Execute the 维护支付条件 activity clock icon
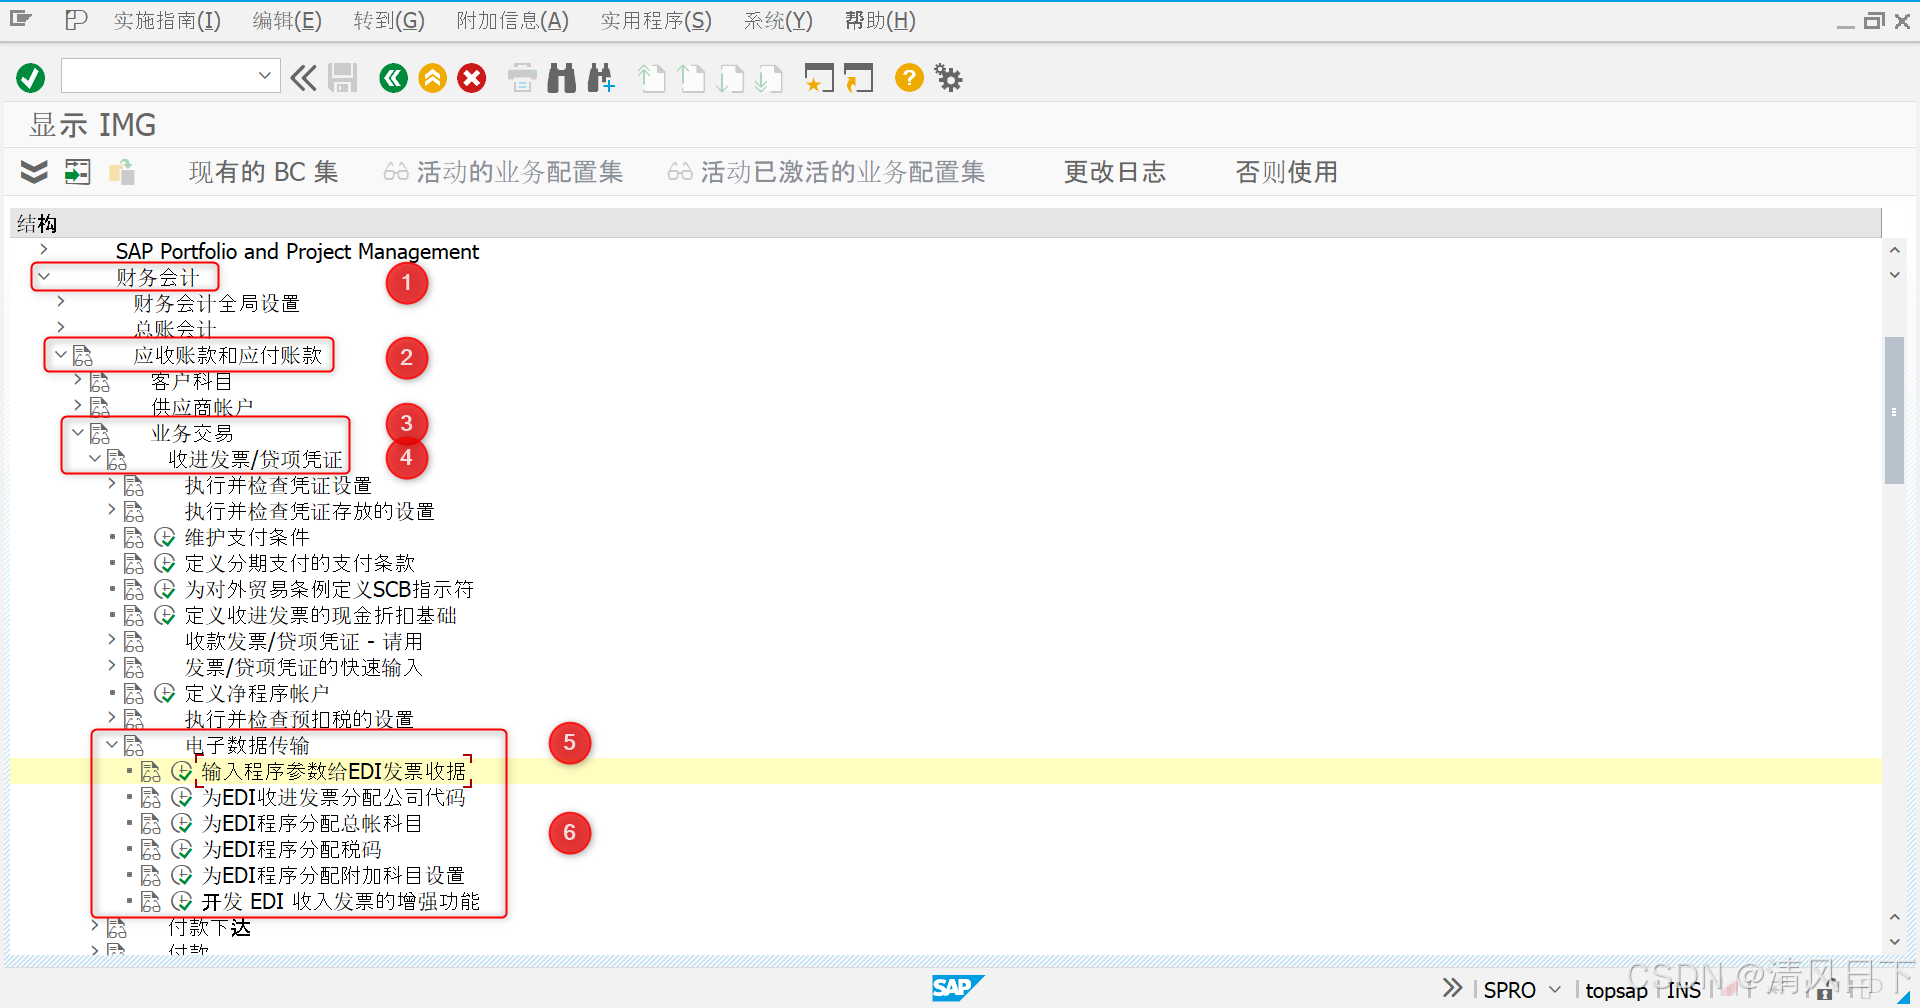 [165, 538]
